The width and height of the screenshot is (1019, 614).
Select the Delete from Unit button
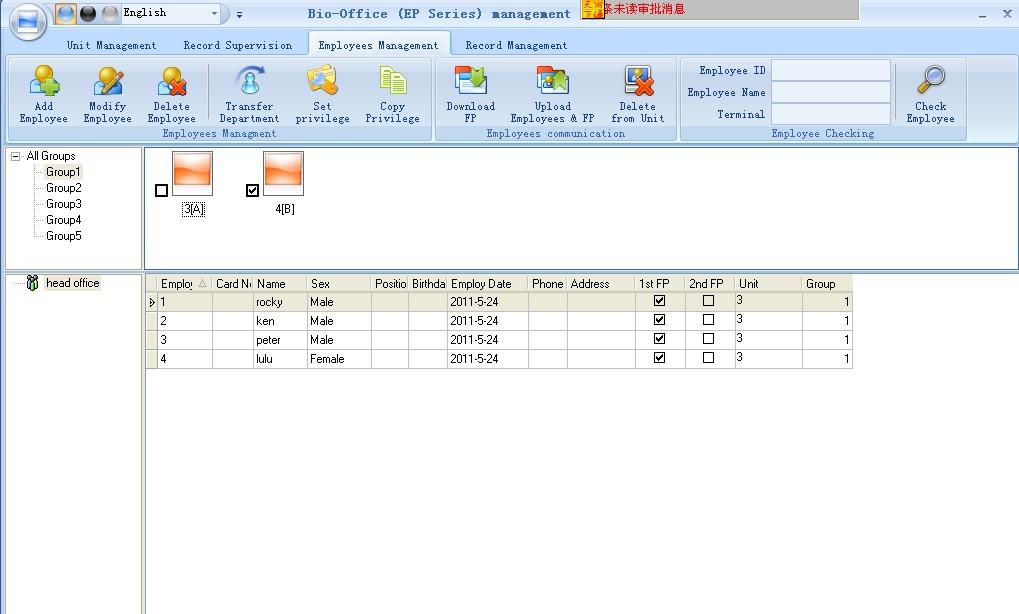pos(638,94)
